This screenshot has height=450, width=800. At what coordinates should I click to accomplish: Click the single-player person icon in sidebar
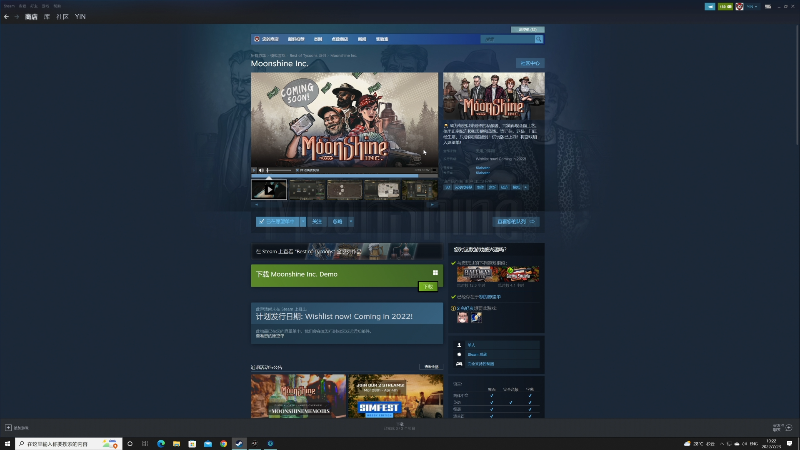459,345
